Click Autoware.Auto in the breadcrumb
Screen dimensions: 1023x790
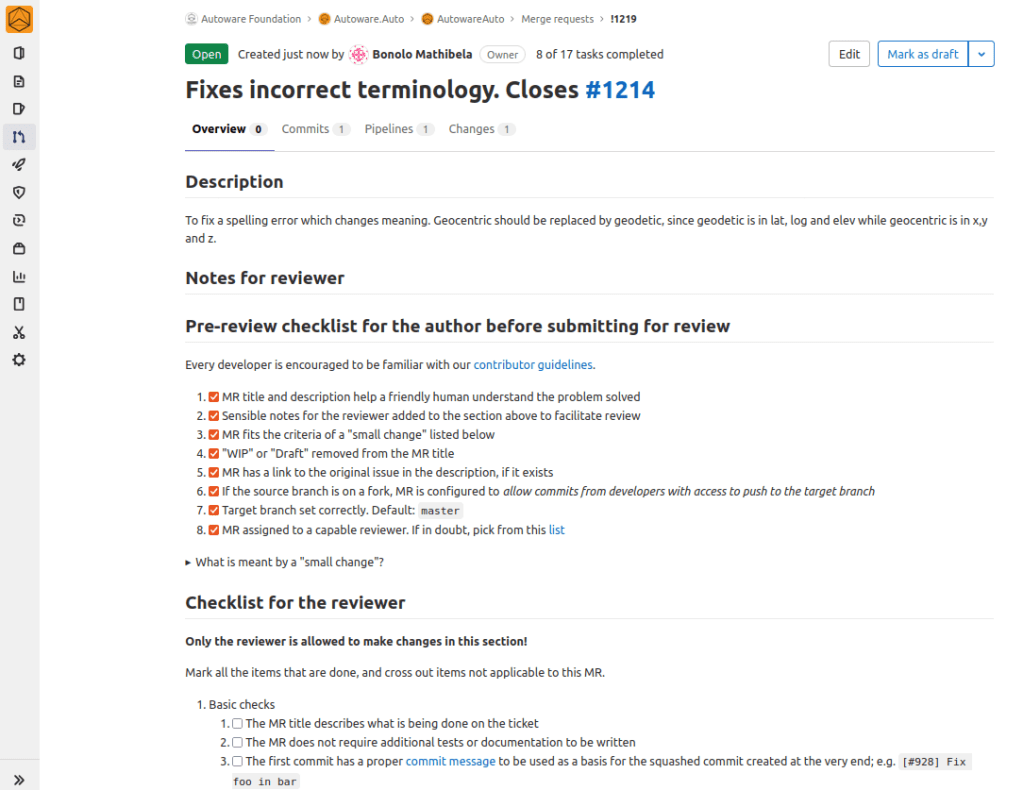click(x=368, y=19)
